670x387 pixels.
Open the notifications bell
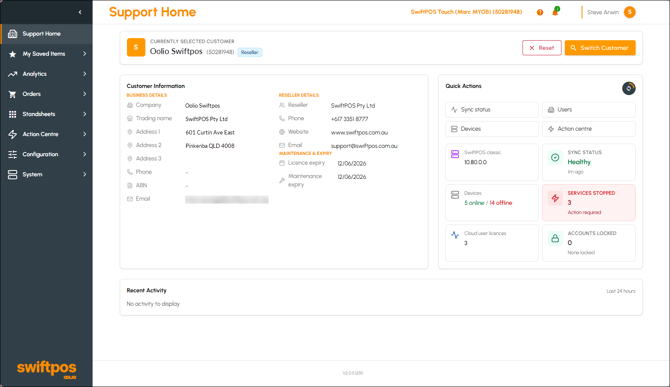click(555, 12)
